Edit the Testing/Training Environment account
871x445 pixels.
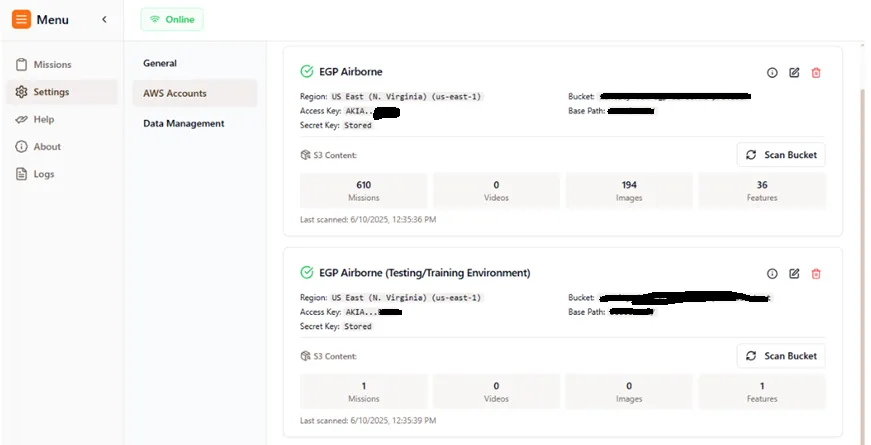pyautogui.click(x=794, y=274)
